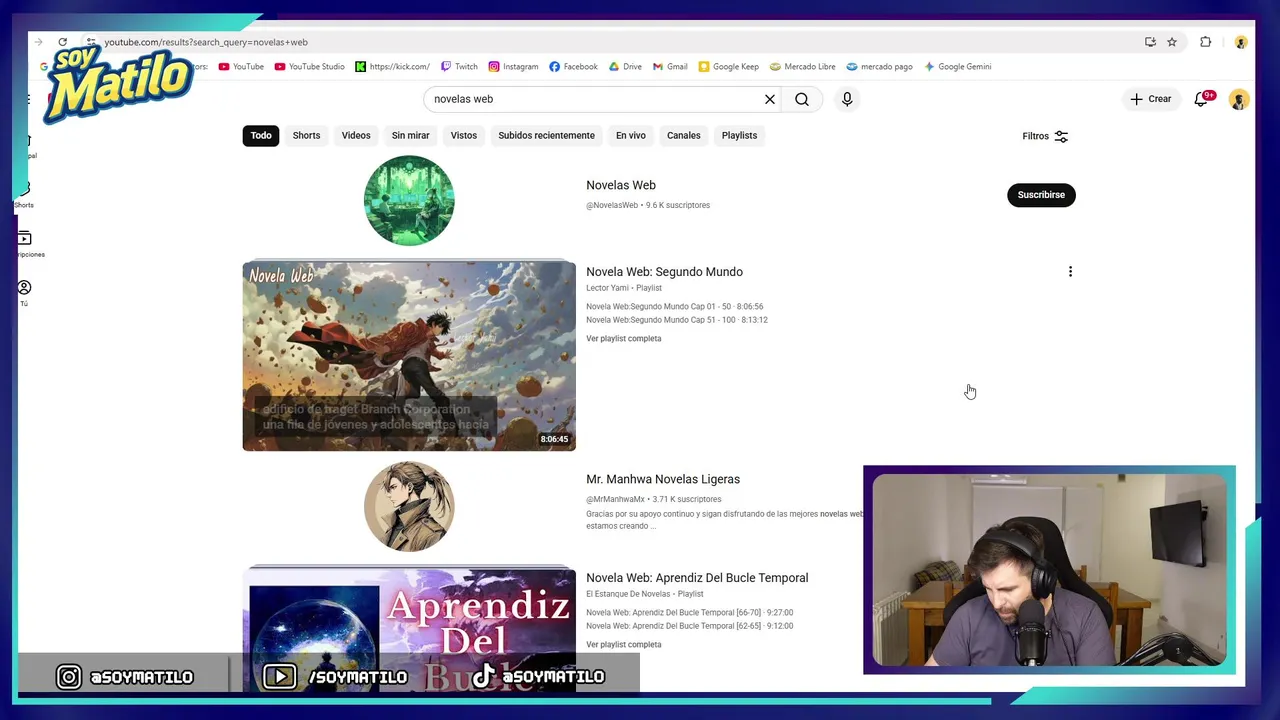Subscribe to Novelas Web with Suscribirse
1280x720 pixels.
click(x=1041, y=195)
